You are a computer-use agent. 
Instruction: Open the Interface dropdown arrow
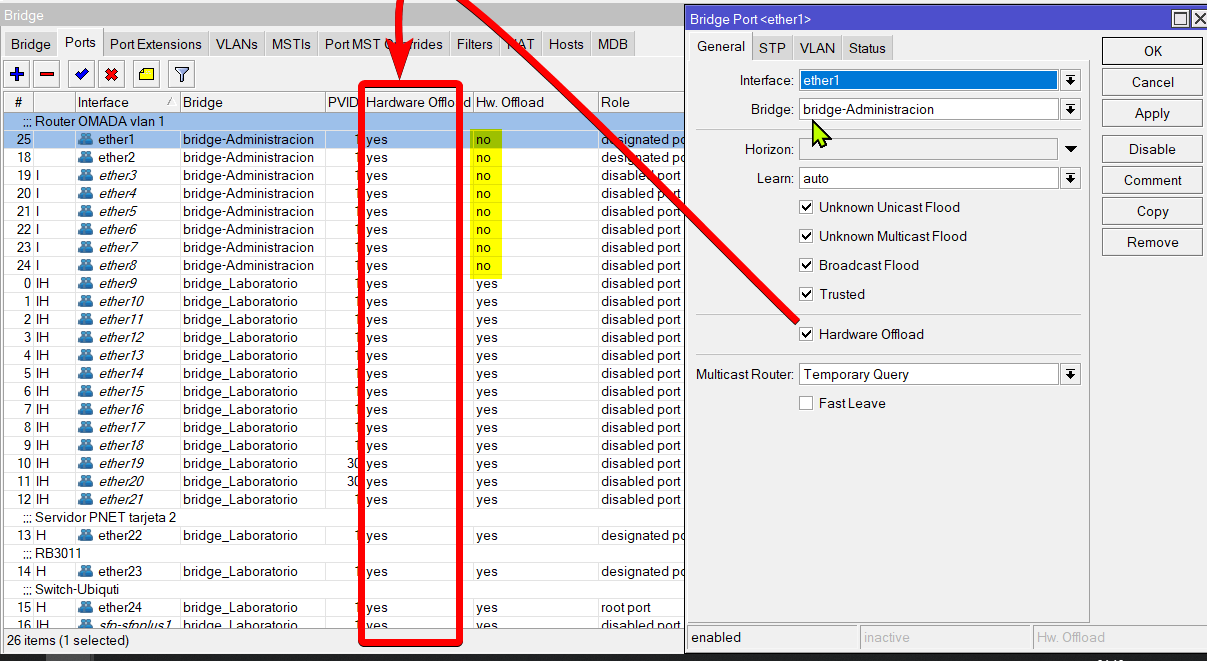point(1070,80)
